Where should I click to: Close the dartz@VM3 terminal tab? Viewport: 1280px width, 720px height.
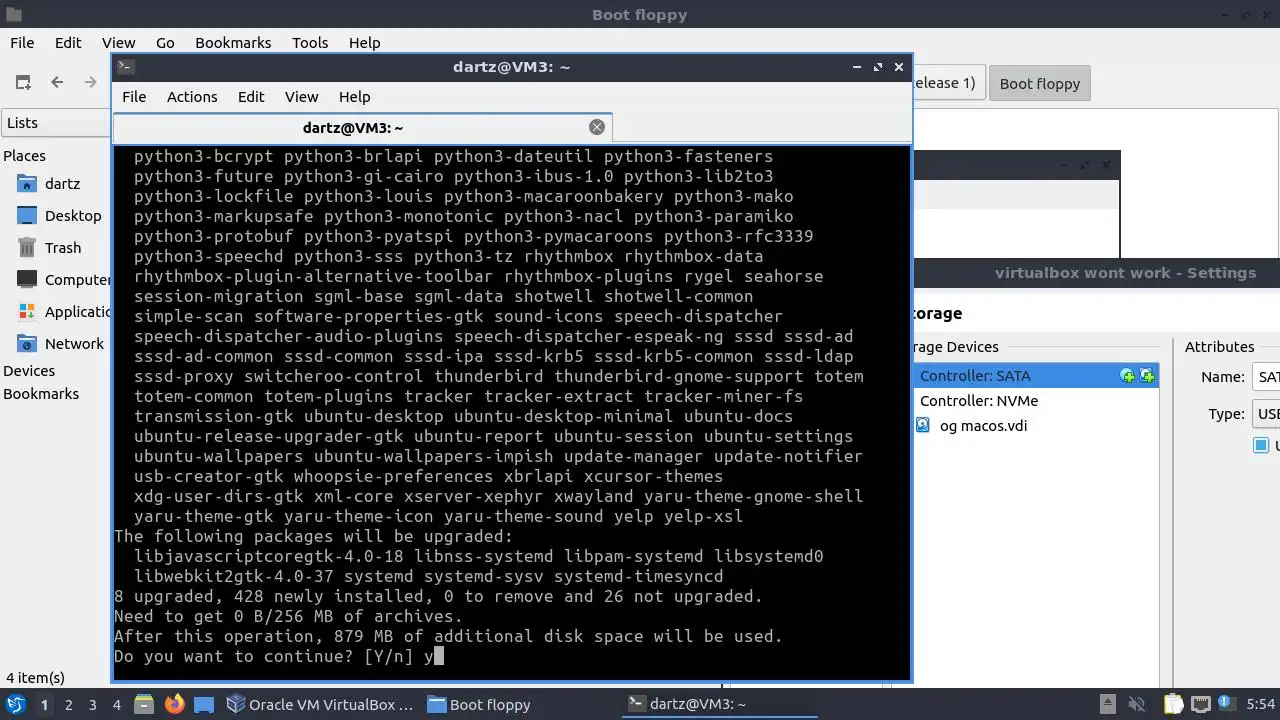click(597, 127)
